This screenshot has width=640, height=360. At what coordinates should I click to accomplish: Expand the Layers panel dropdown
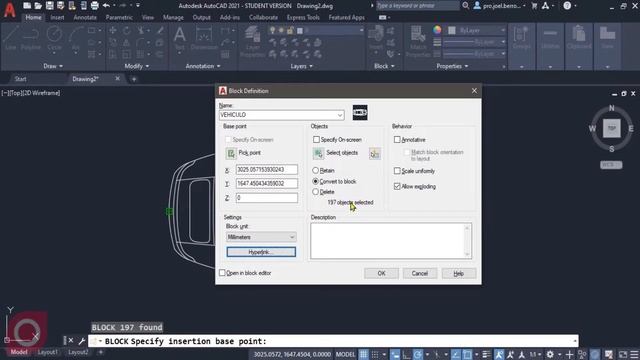point(301,66)
